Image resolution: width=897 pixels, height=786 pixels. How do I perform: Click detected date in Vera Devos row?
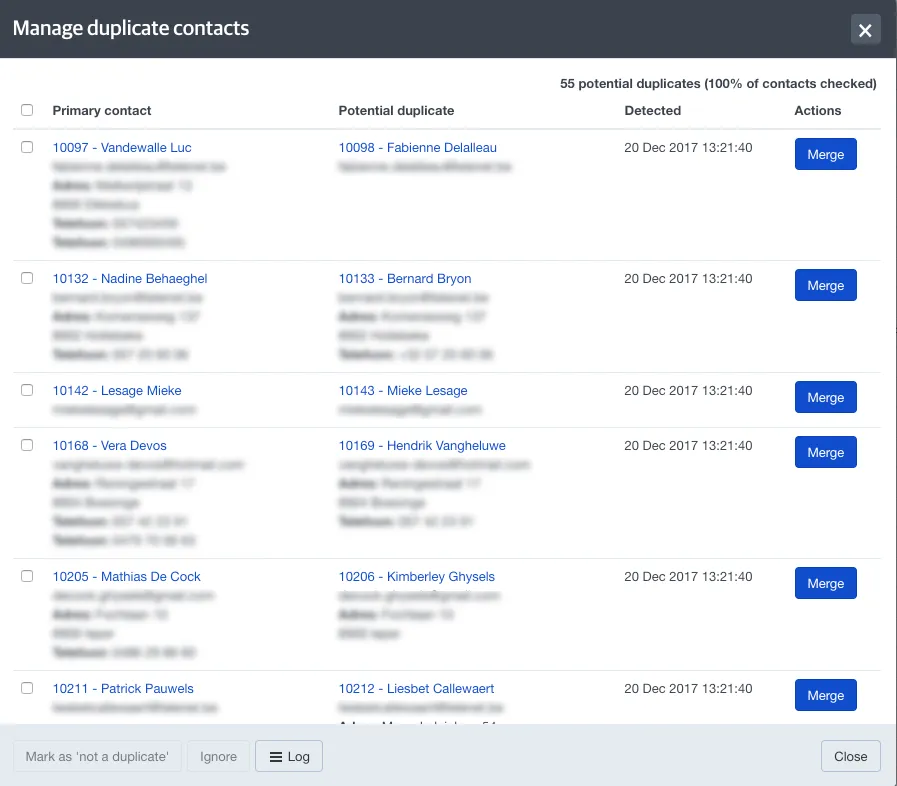pos(688,446)
